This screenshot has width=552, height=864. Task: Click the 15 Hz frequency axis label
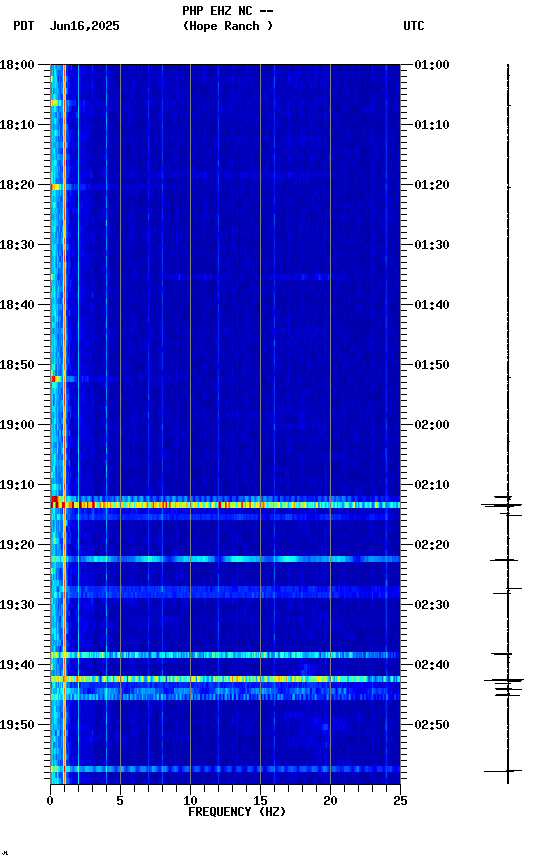tap(260, 801)
